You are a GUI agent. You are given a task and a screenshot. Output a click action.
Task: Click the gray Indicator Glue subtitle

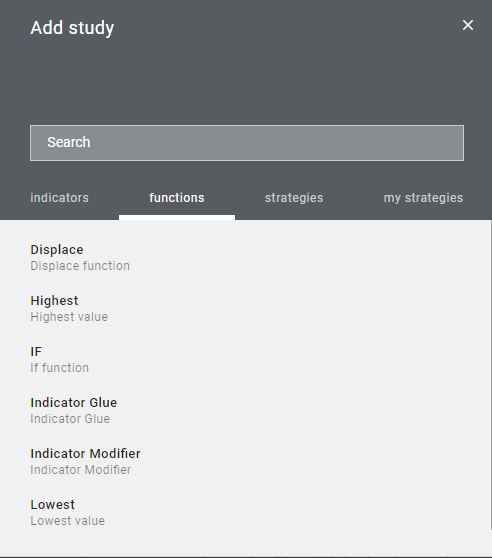(x=70, y=418)
